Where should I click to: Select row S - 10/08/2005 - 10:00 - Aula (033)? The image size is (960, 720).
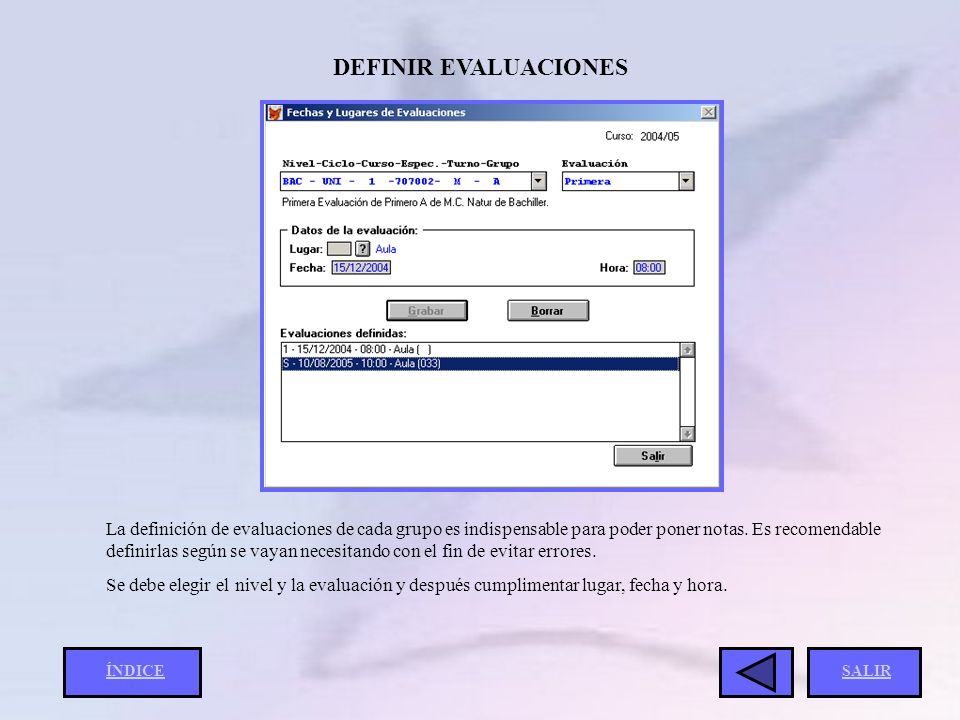tap(481, 364)
